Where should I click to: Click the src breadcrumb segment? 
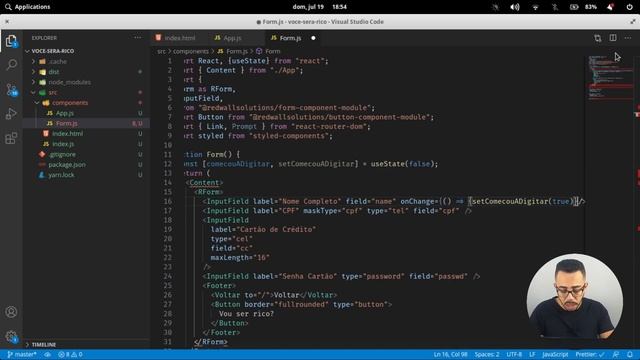[x=162, y=51]
